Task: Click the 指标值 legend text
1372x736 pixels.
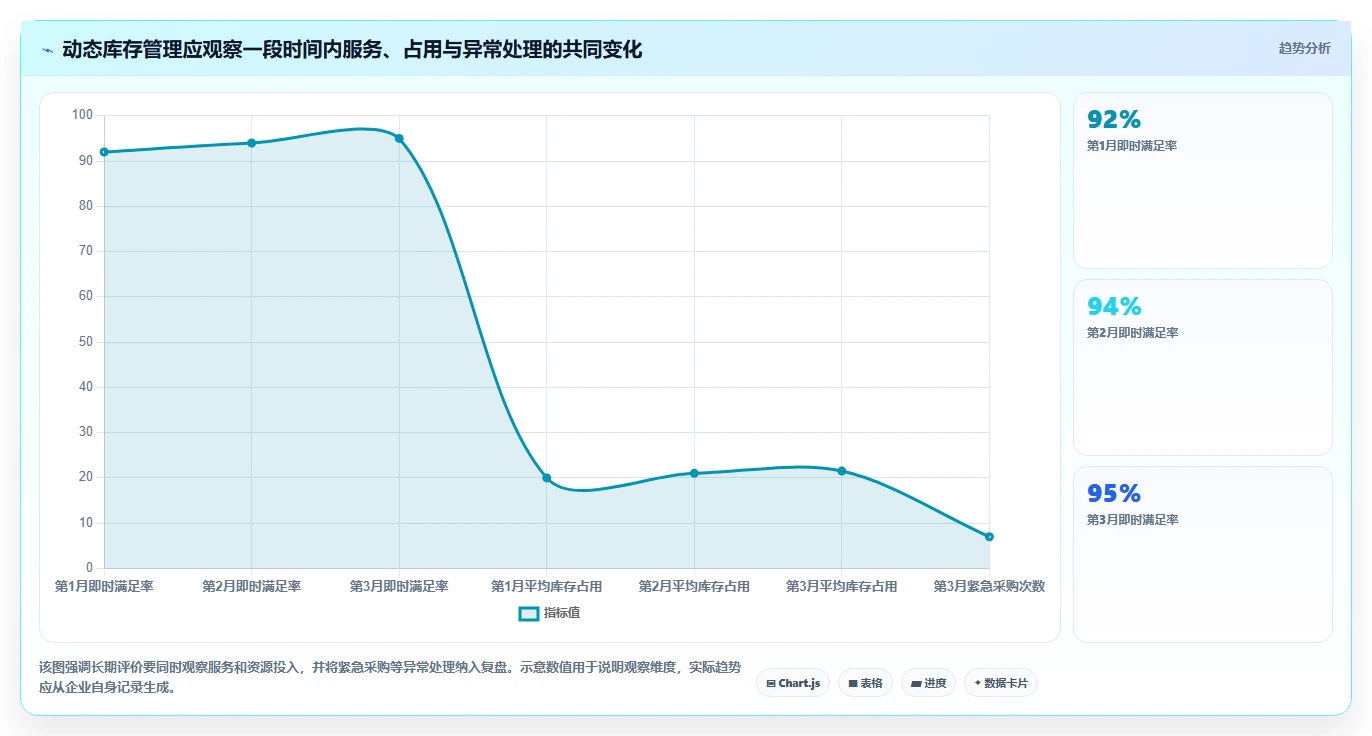Action: (562, 613)
